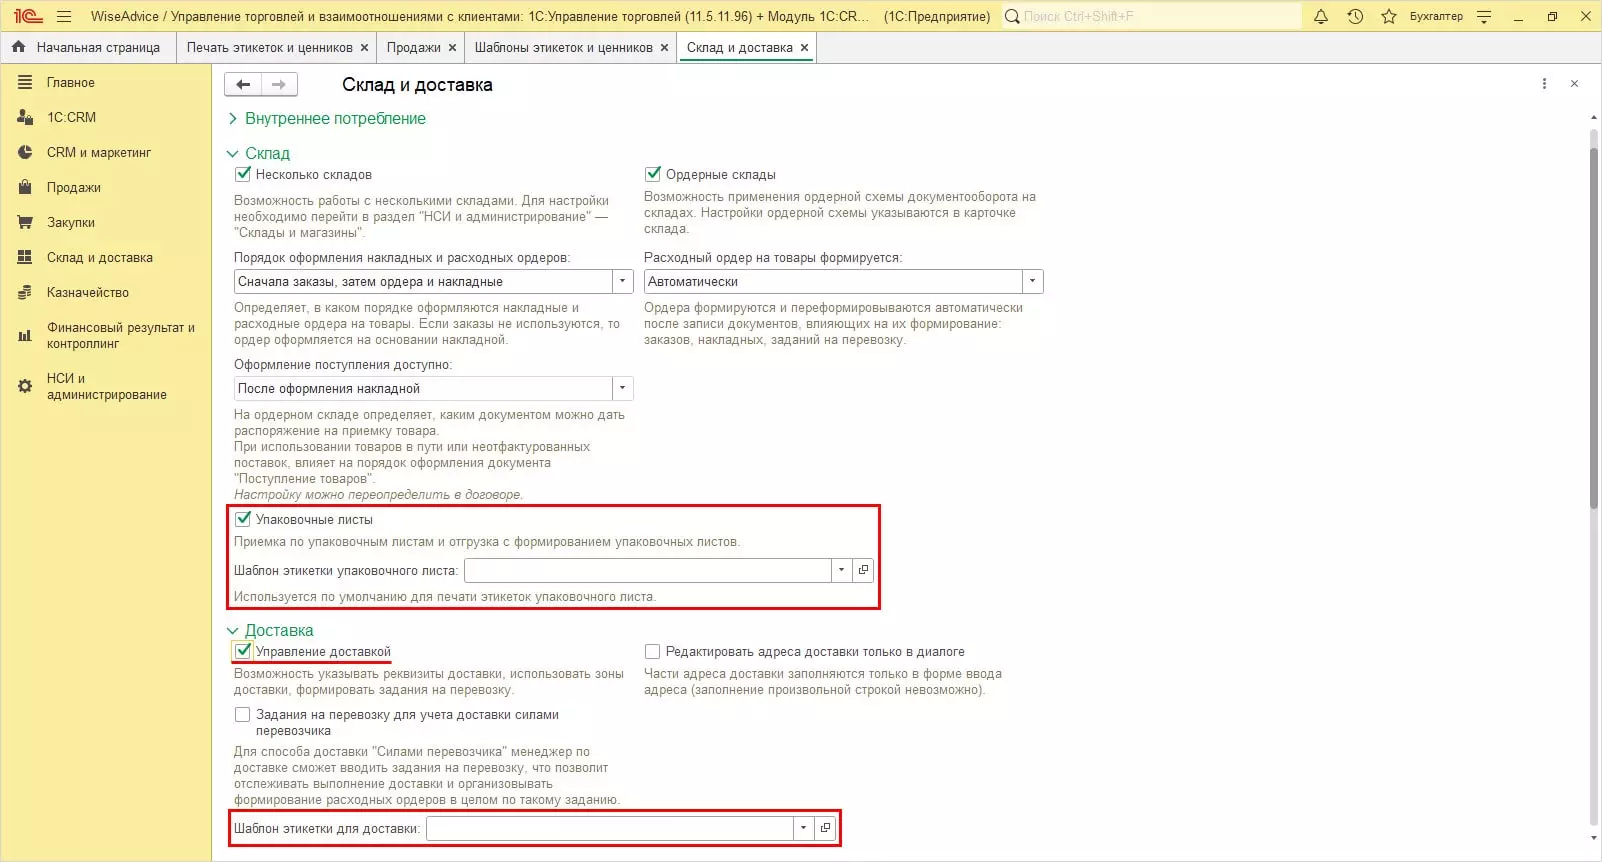Click the Финансовый результат chart icon
The width and height of the screenshot is (1602, 862).
click(x=25, y=335)
